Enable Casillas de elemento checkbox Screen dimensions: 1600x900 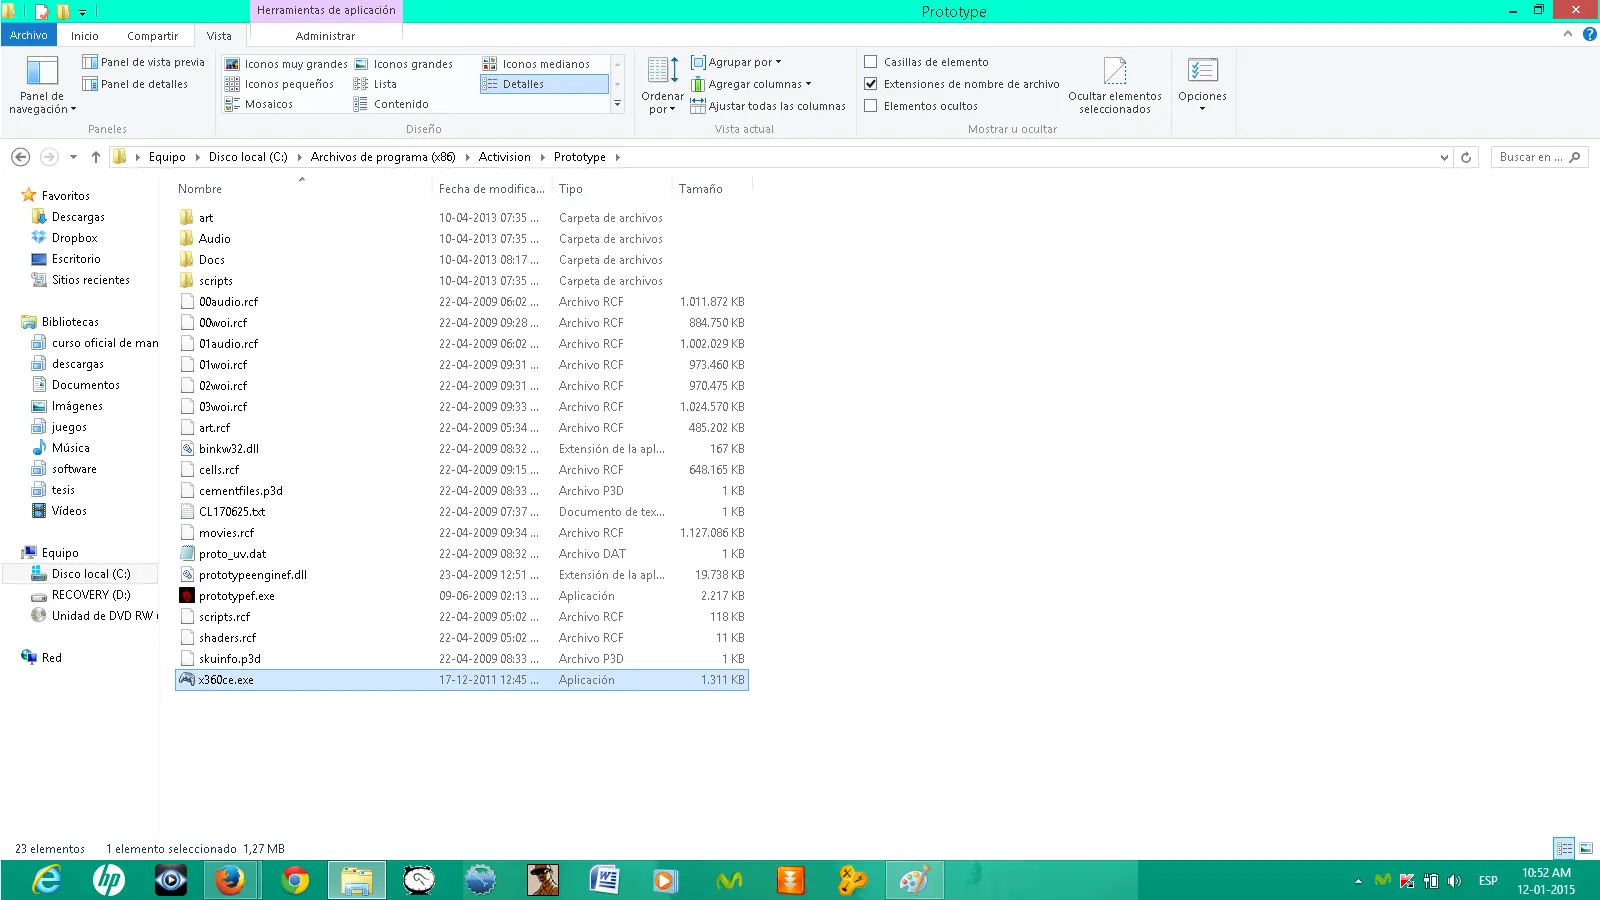[x=871, y=62]
